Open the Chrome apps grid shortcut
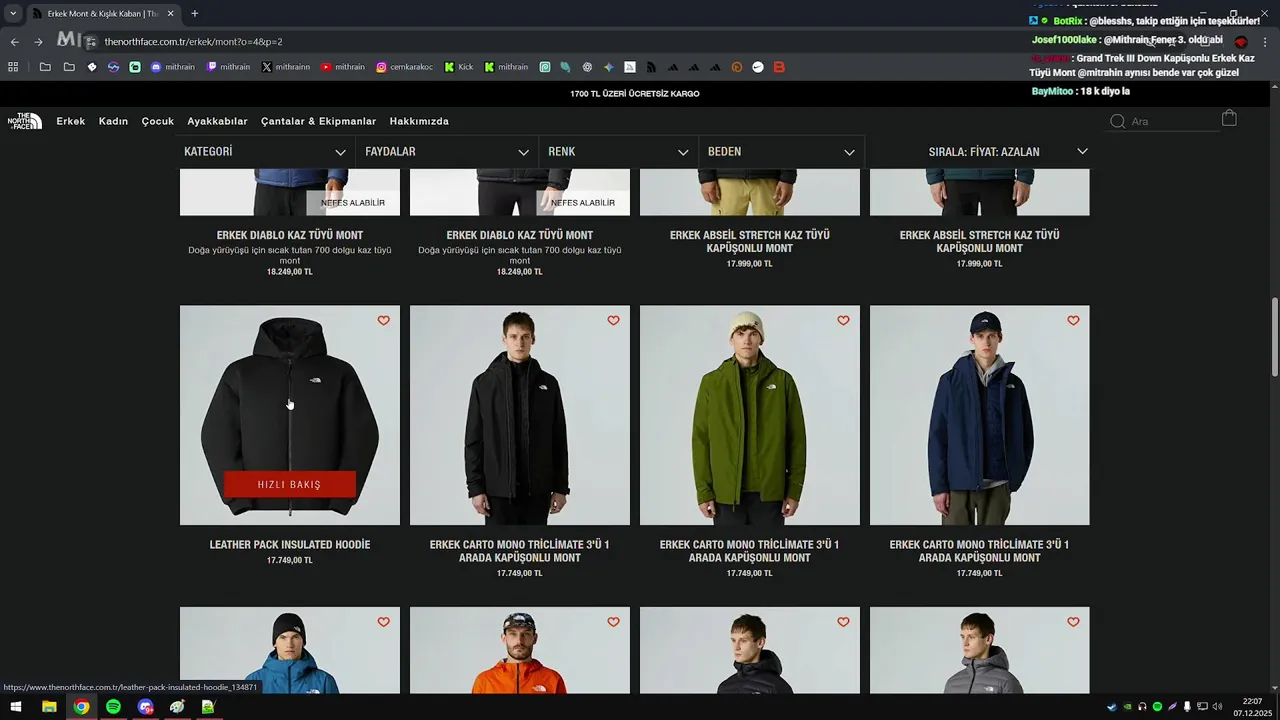This screenshot has width=1280, height=720. coord(13,67)
